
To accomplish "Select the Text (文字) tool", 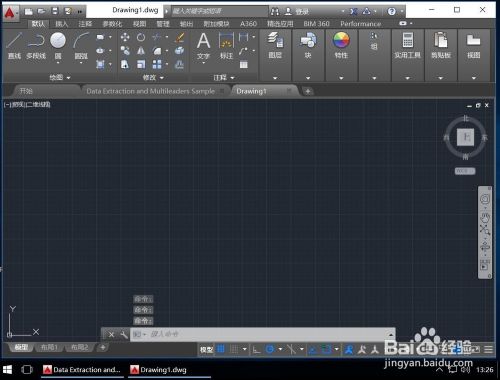I will [x=203, y=46].
